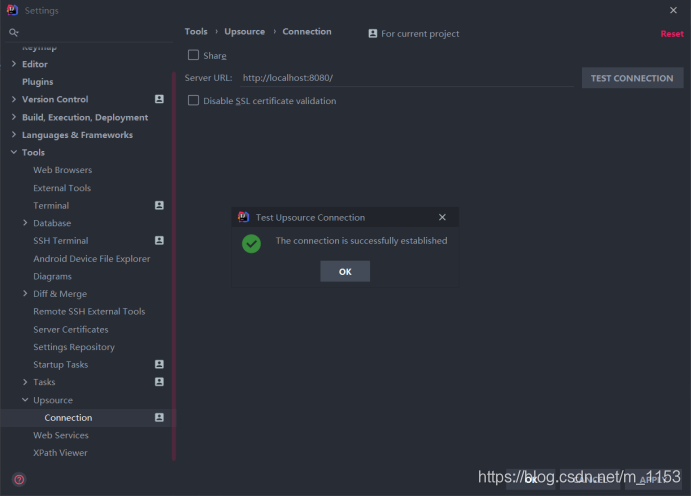Open the Plugins settings page
This screenshot has width=691, height=496.
(37, 82)
